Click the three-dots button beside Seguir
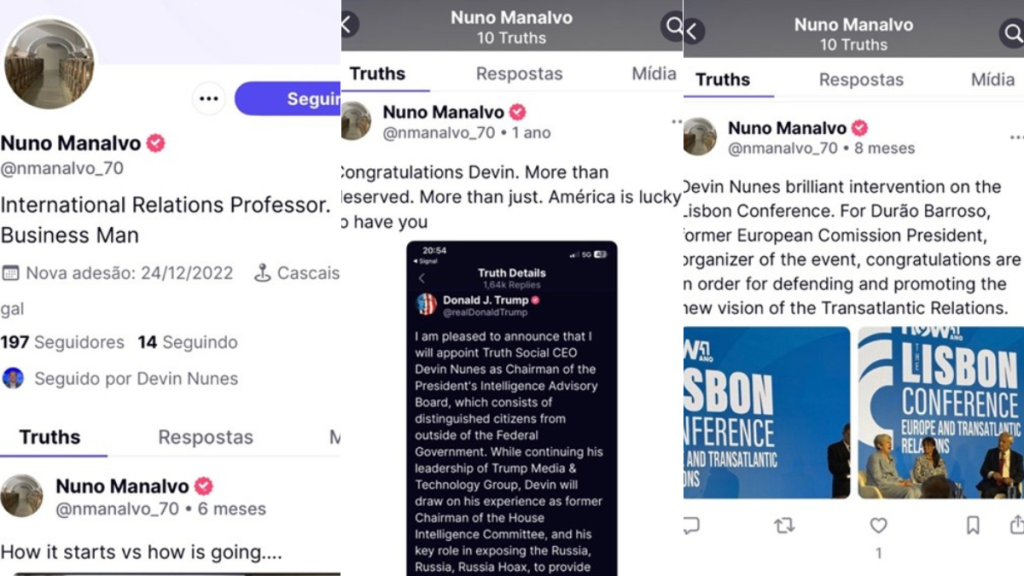This screenshot has height=576, width=1024. (209, 99)
